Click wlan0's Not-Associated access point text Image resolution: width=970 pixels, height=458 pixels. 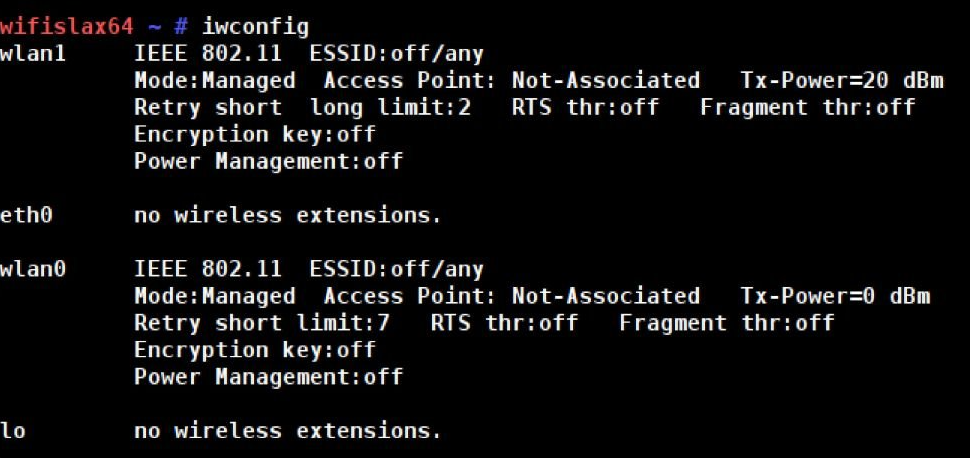[605, 296]
